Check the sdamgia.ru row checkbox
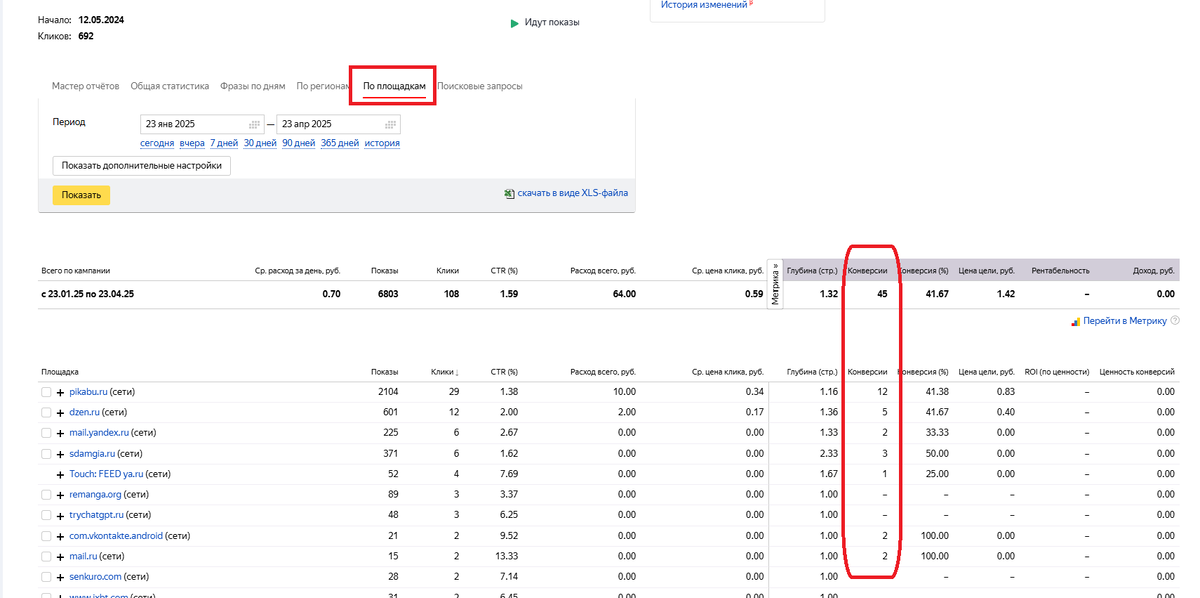This screenshot has height=598, width=1200. [46, 453]
